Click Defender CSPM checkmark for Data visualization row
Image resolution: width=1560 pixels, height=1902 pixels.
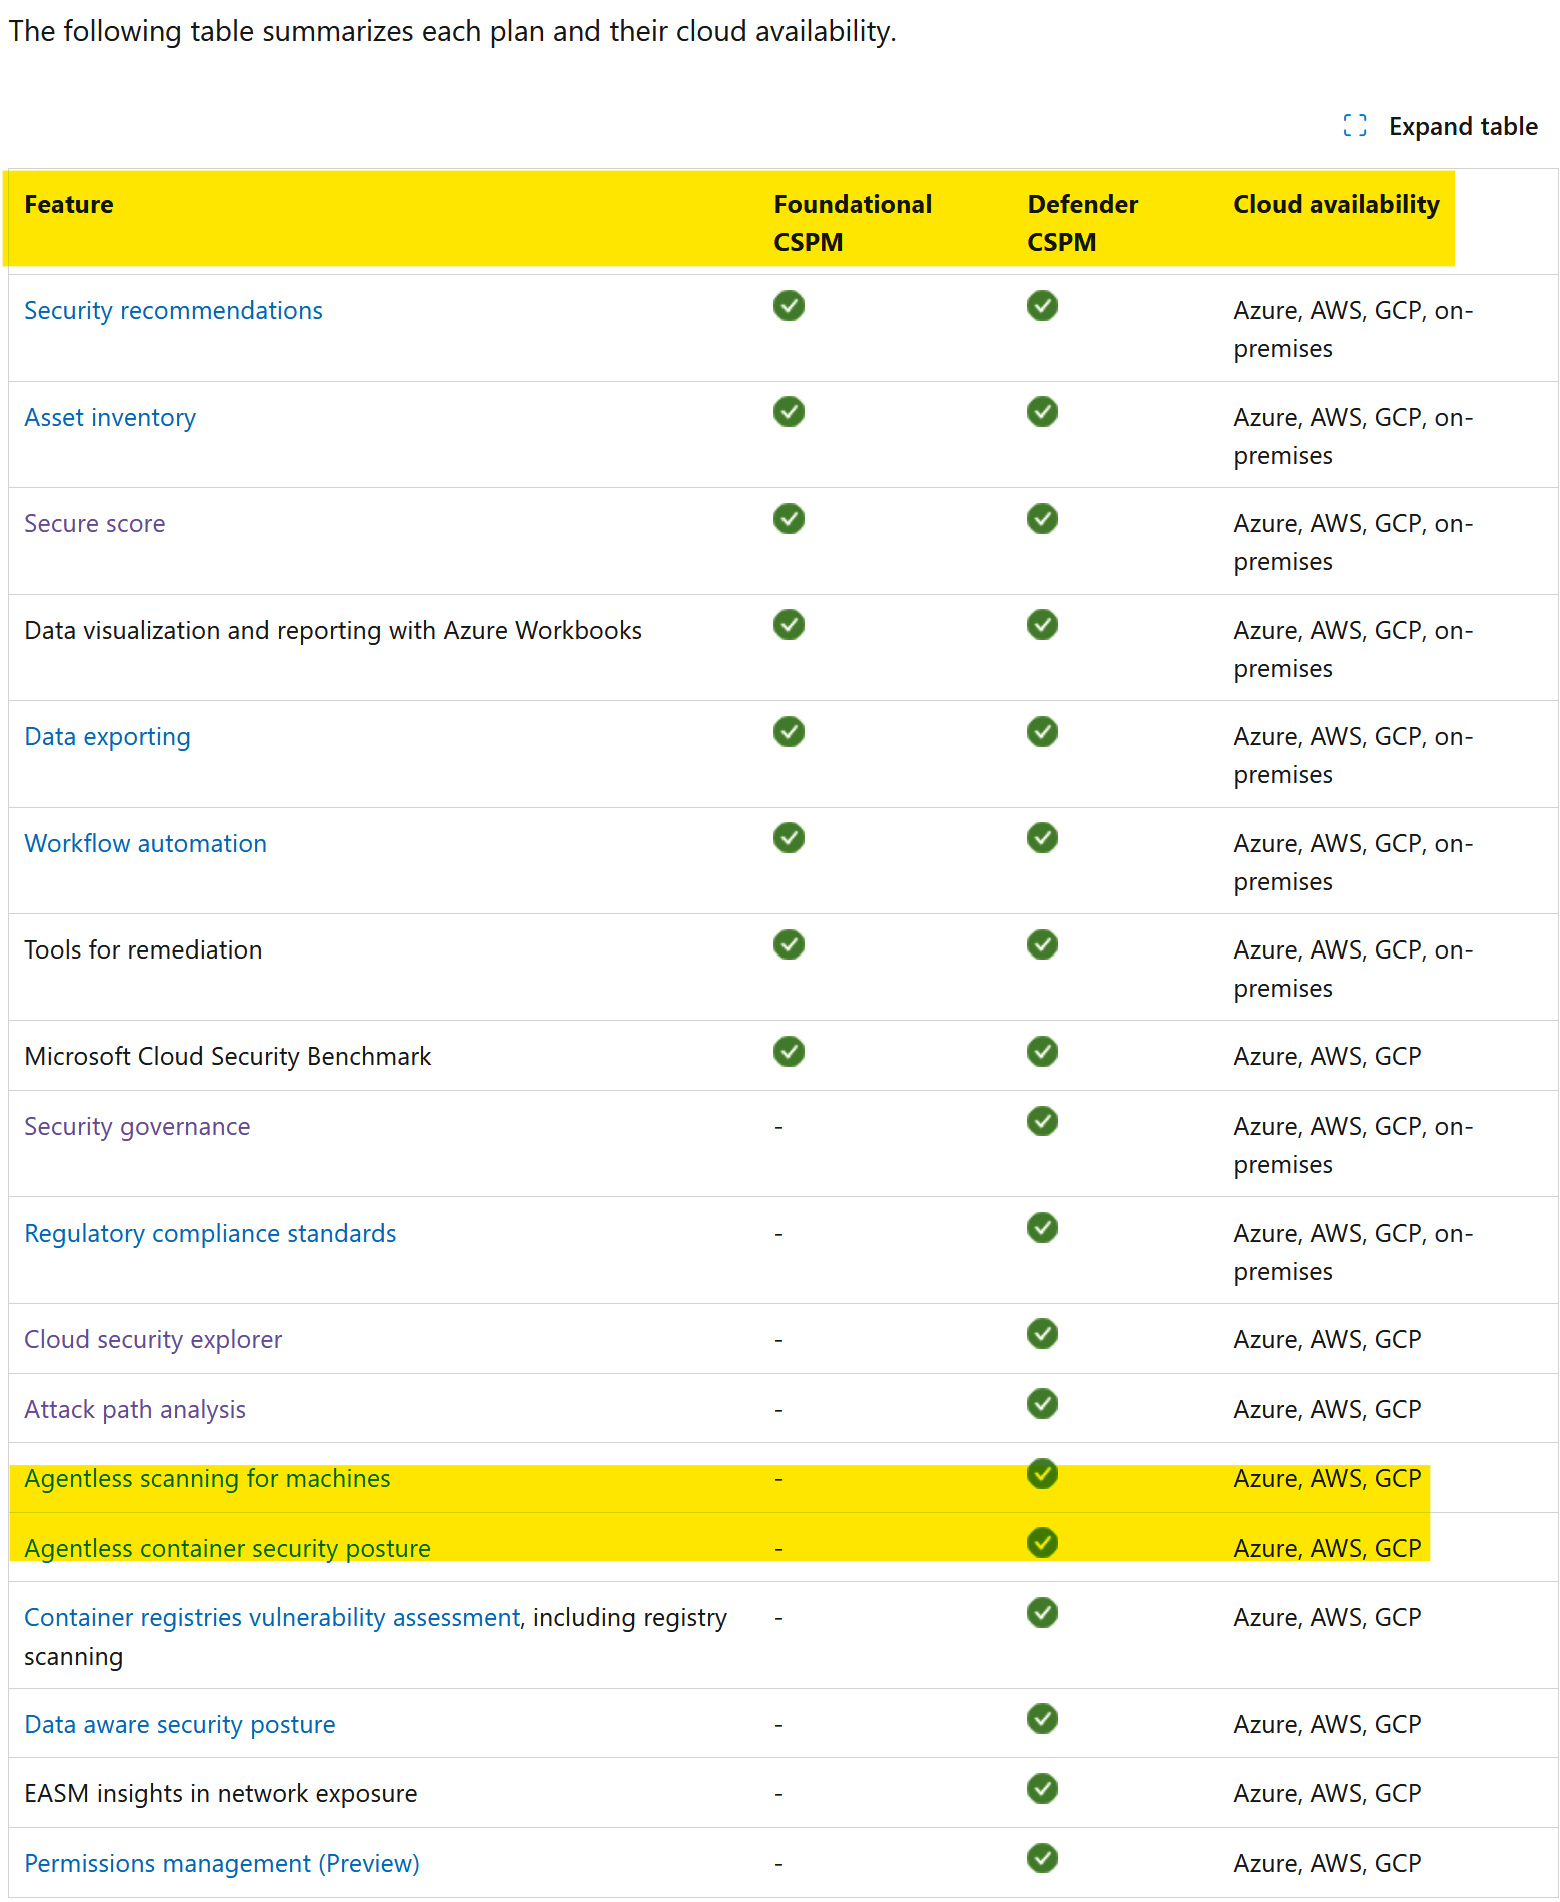point(1042,625)
